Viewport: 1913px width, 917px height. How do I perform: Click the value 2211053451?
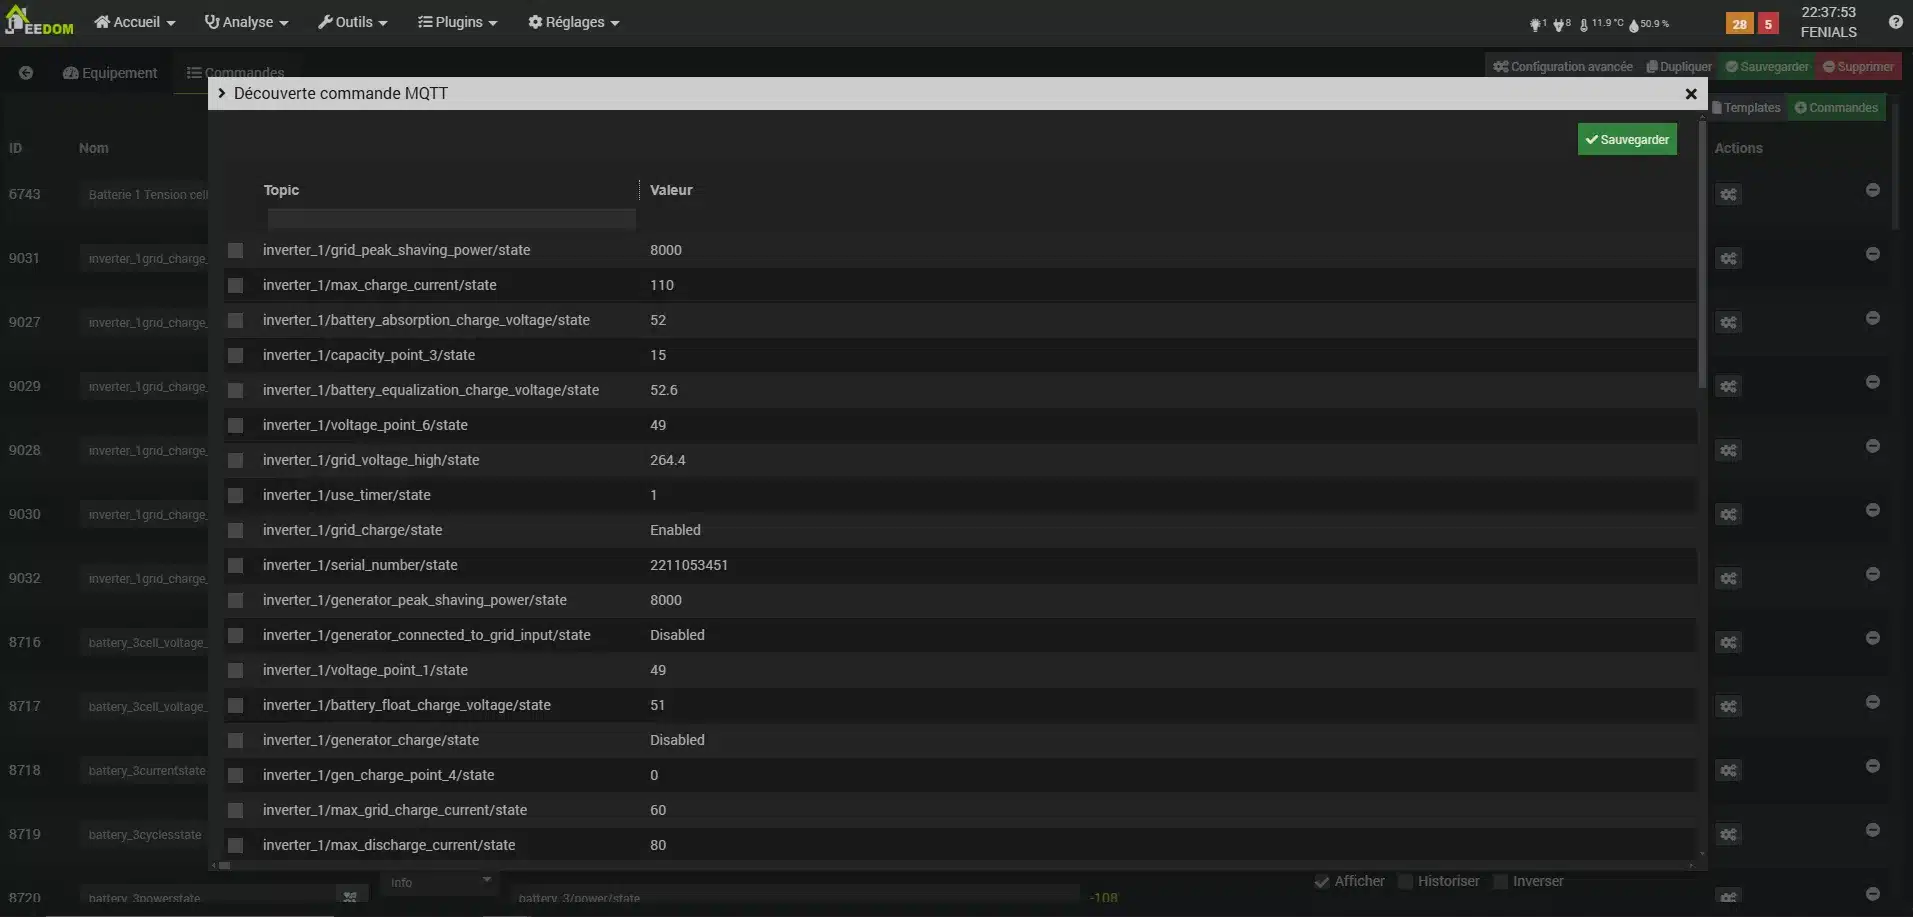pyautogui.click(x=689, y=565)
